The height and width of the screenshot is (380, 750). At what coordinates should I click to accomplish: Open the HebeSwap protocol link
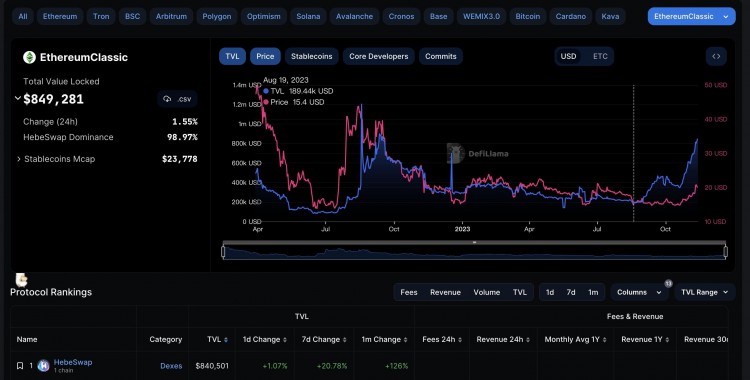point(73,362)
